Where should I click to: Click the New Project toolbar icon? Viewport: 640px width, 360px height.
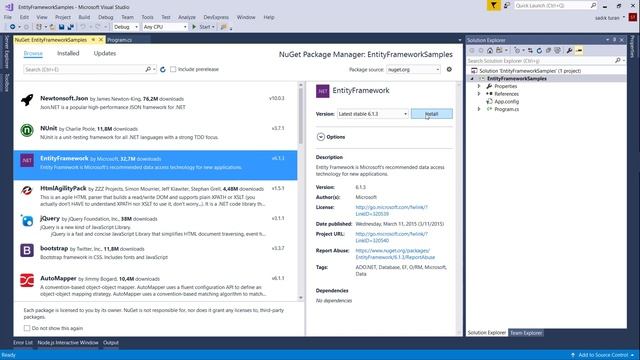coord(39,27)
